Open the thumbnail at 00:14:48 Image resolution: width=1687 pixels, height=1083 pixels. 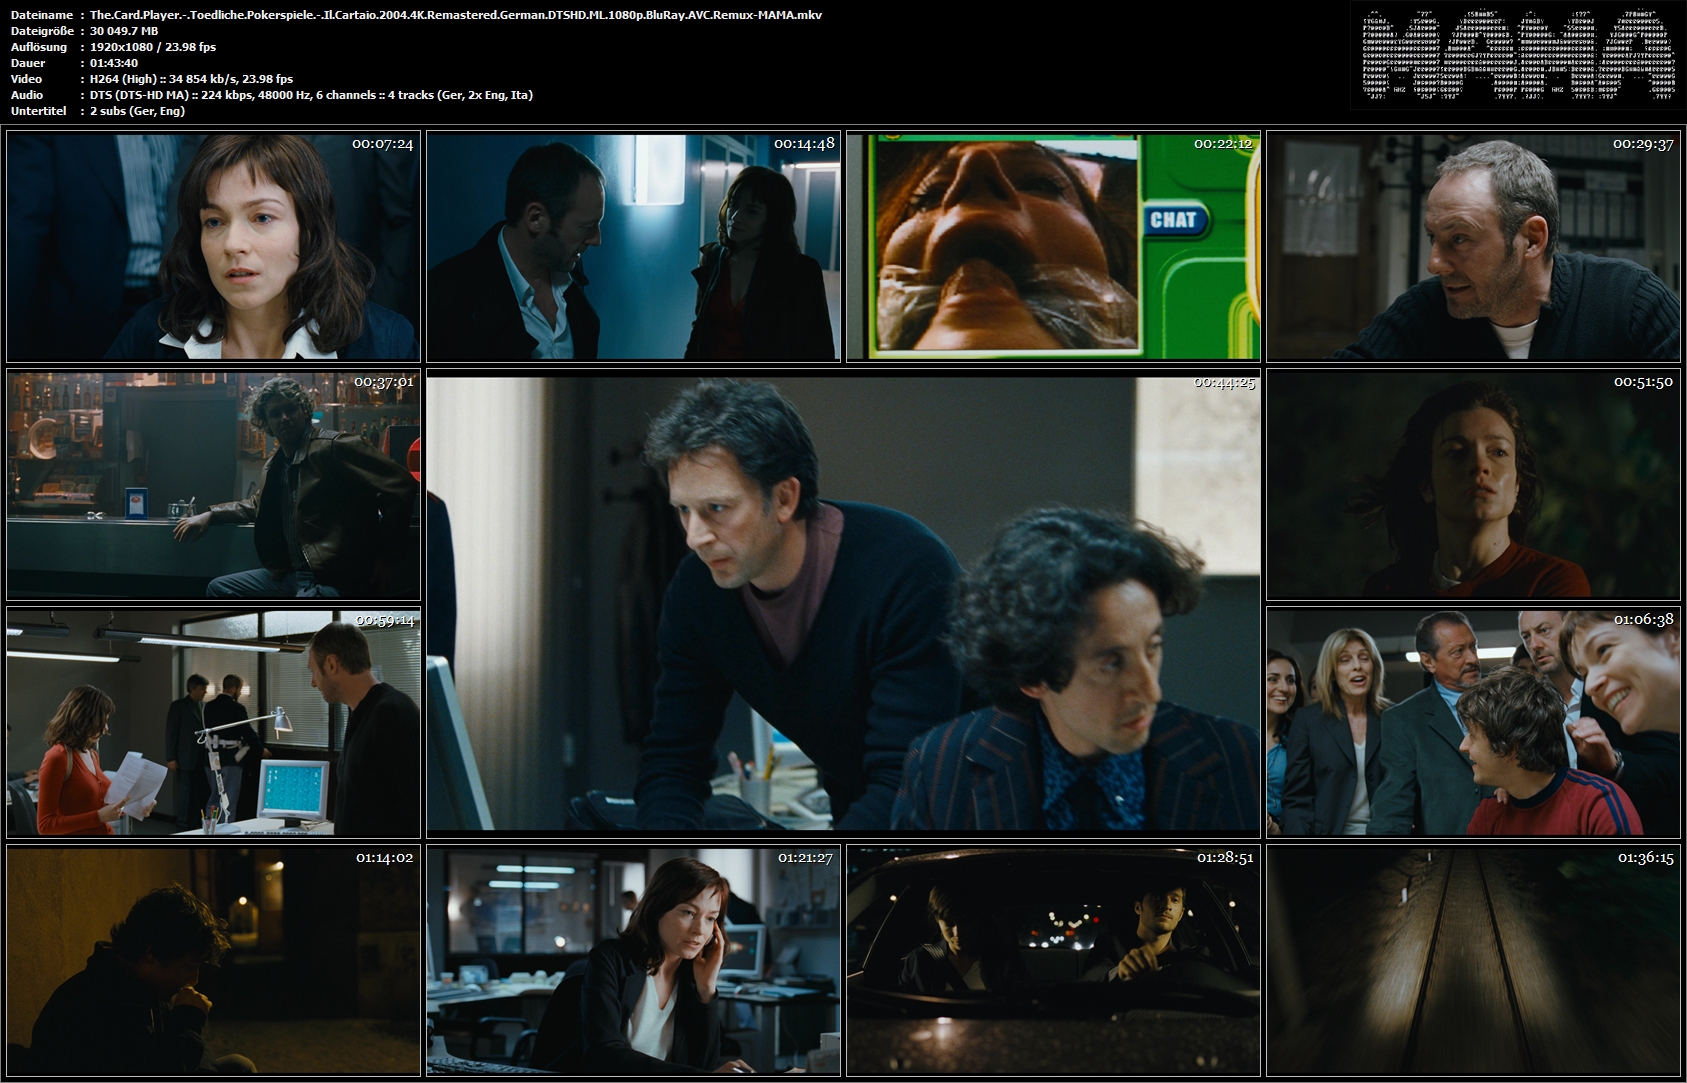click(633, 246)
